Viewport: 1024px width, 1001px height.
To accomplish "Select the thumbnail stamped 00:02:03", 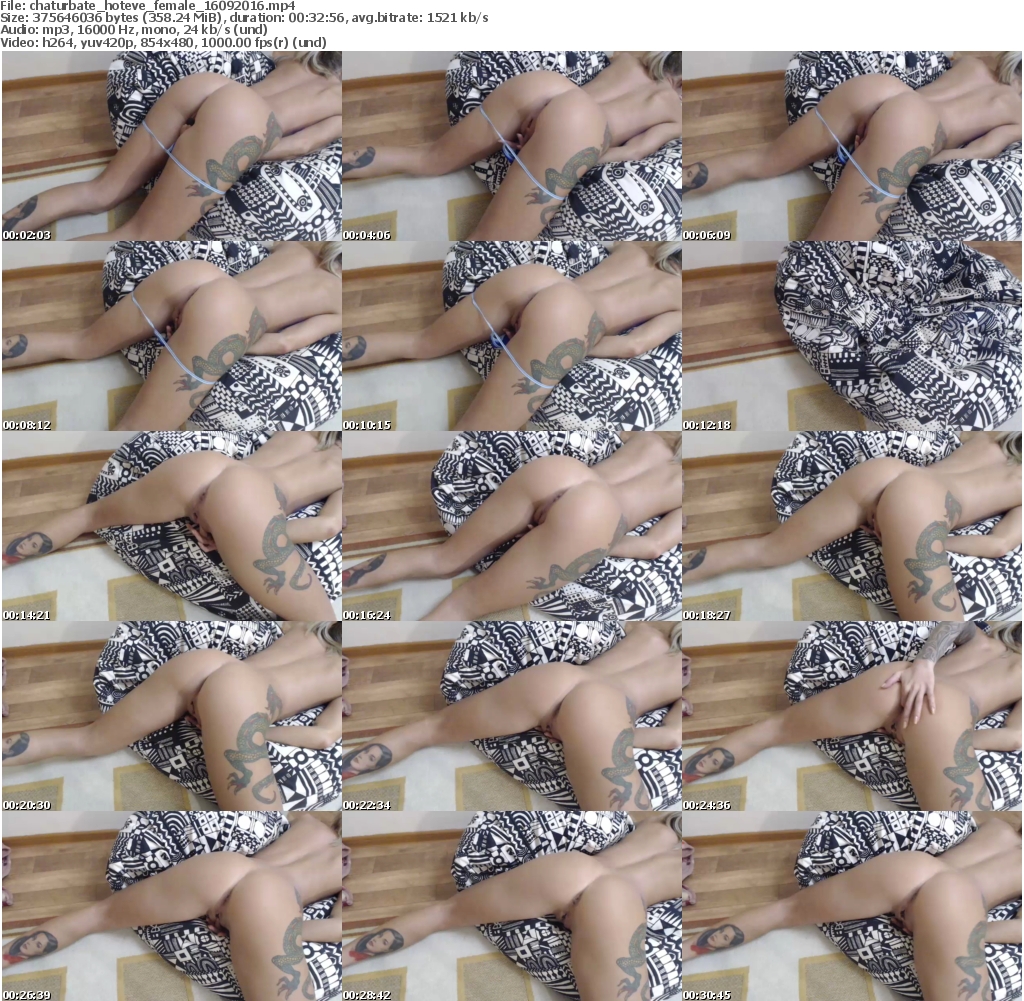I will click(x=172, y=146).
